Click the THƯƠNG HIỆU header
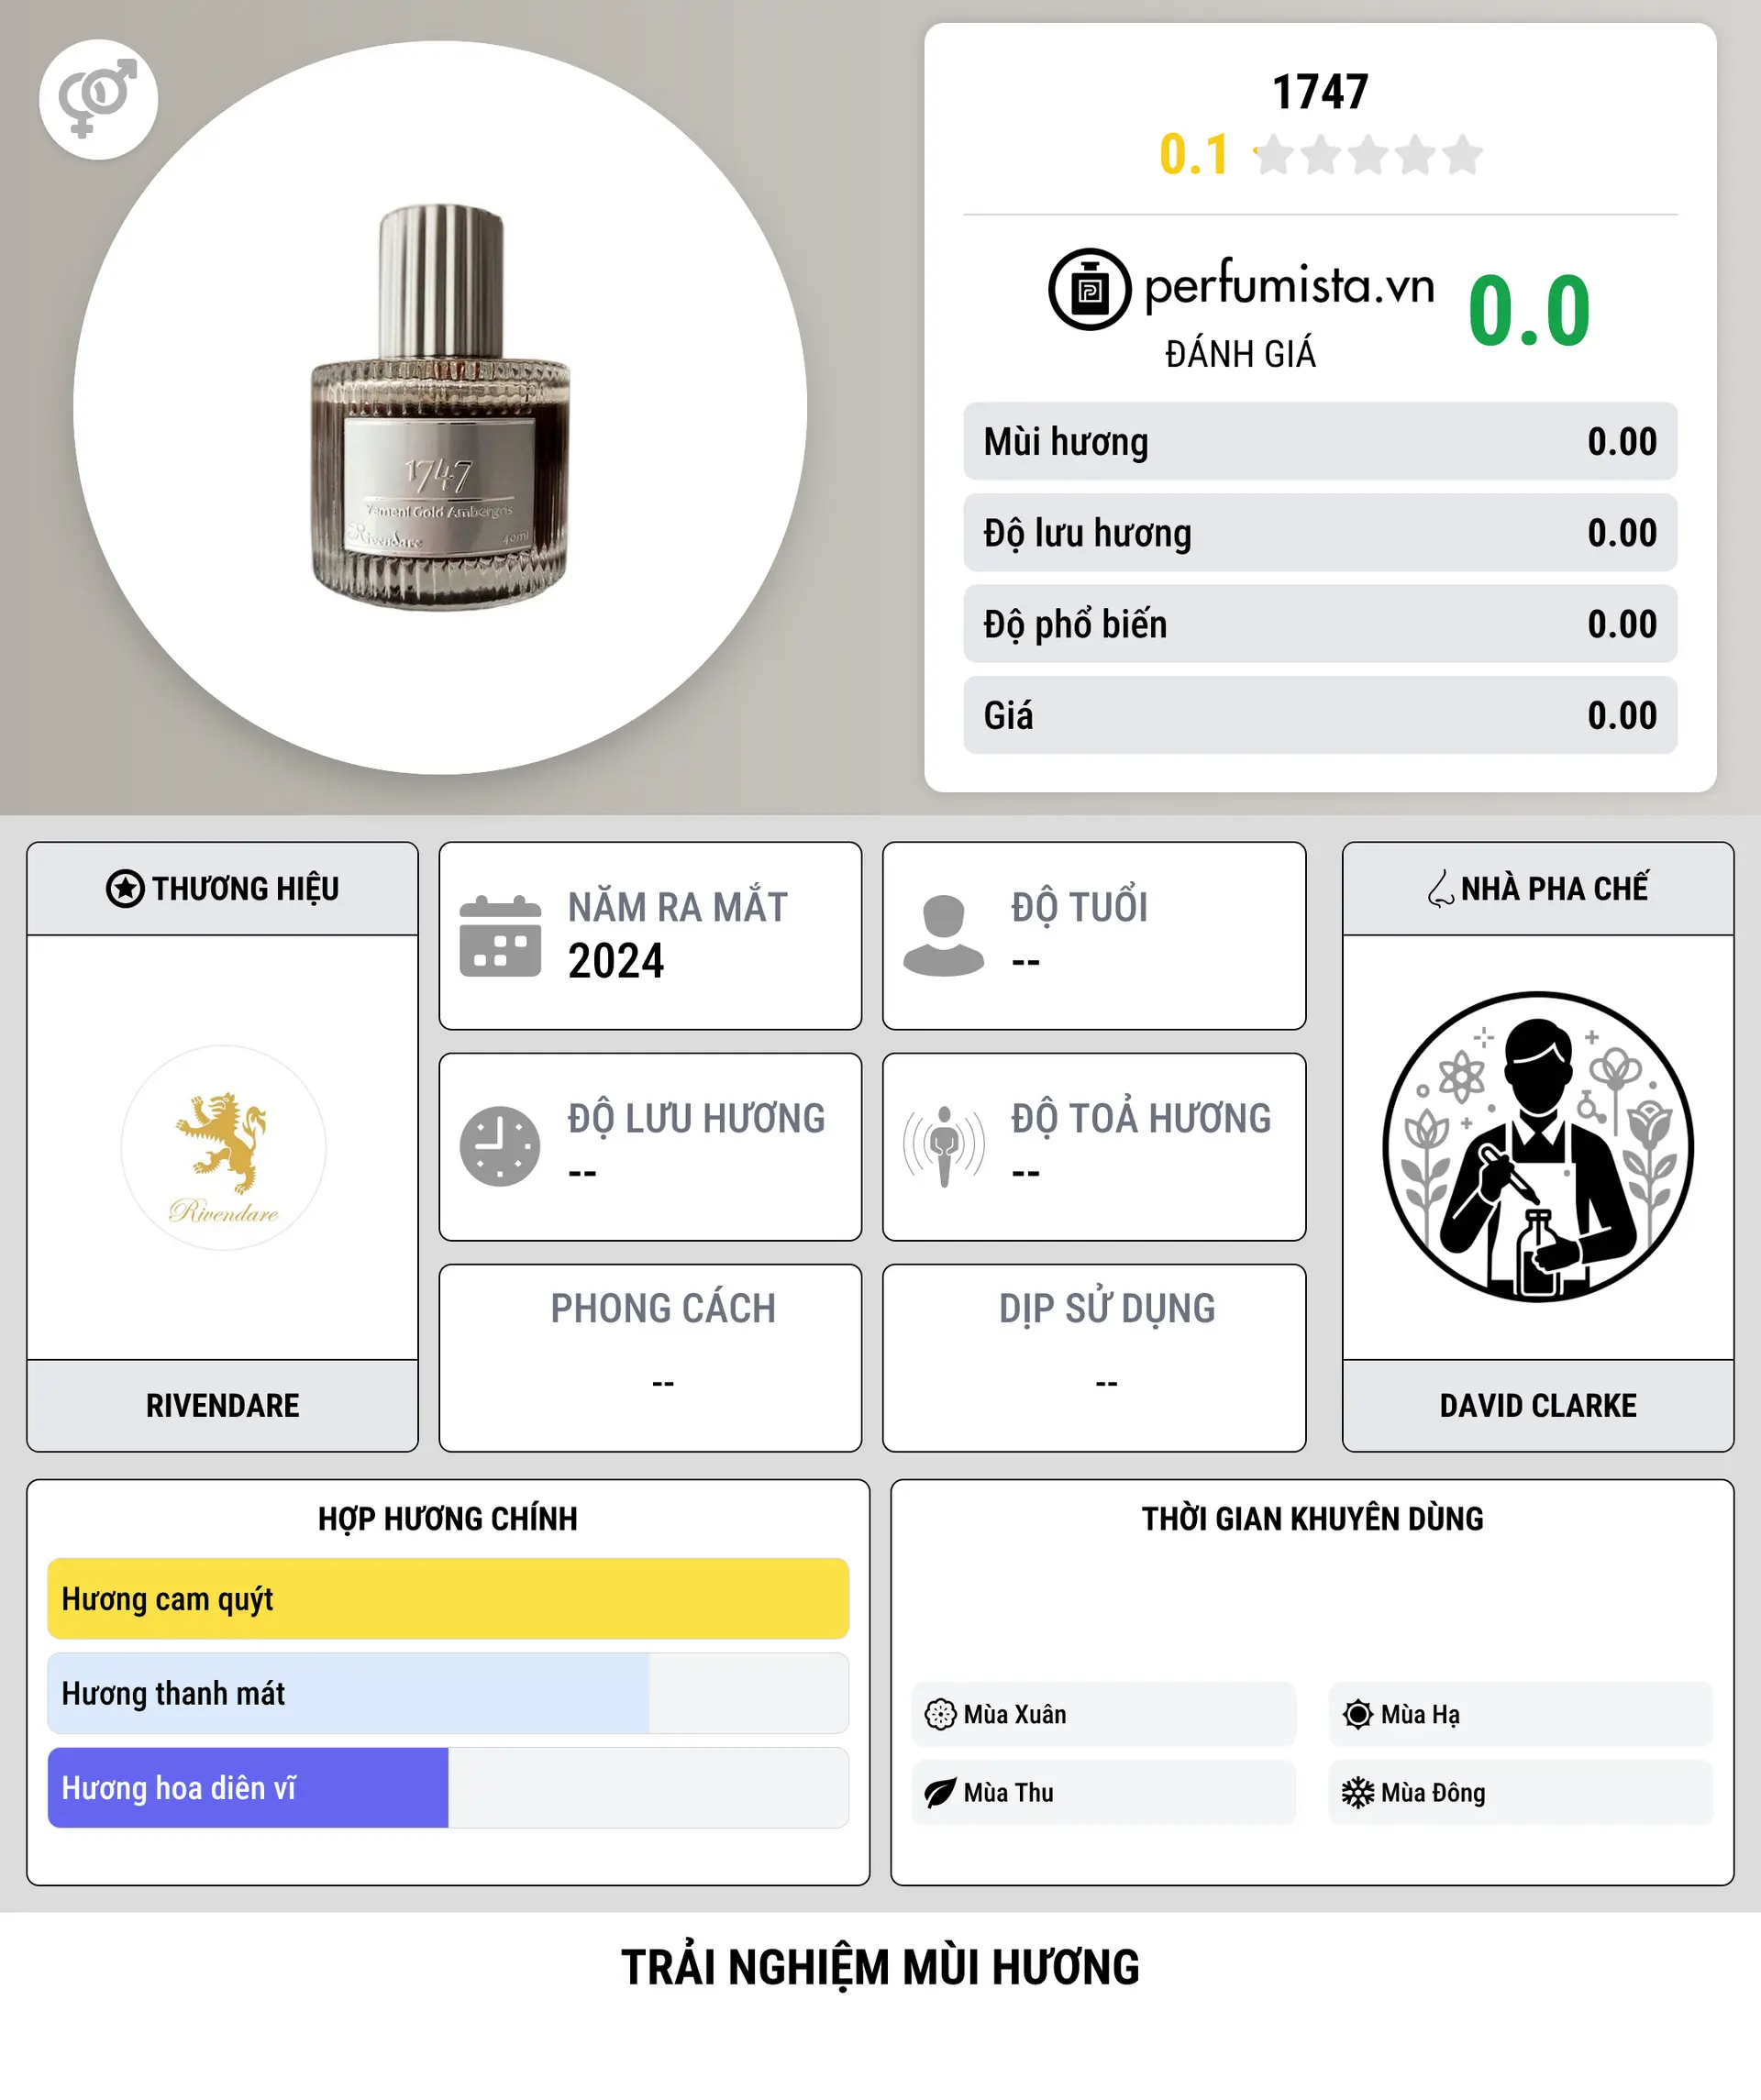The width and height of the screenshot is (1761, 2100). point(223,888)
